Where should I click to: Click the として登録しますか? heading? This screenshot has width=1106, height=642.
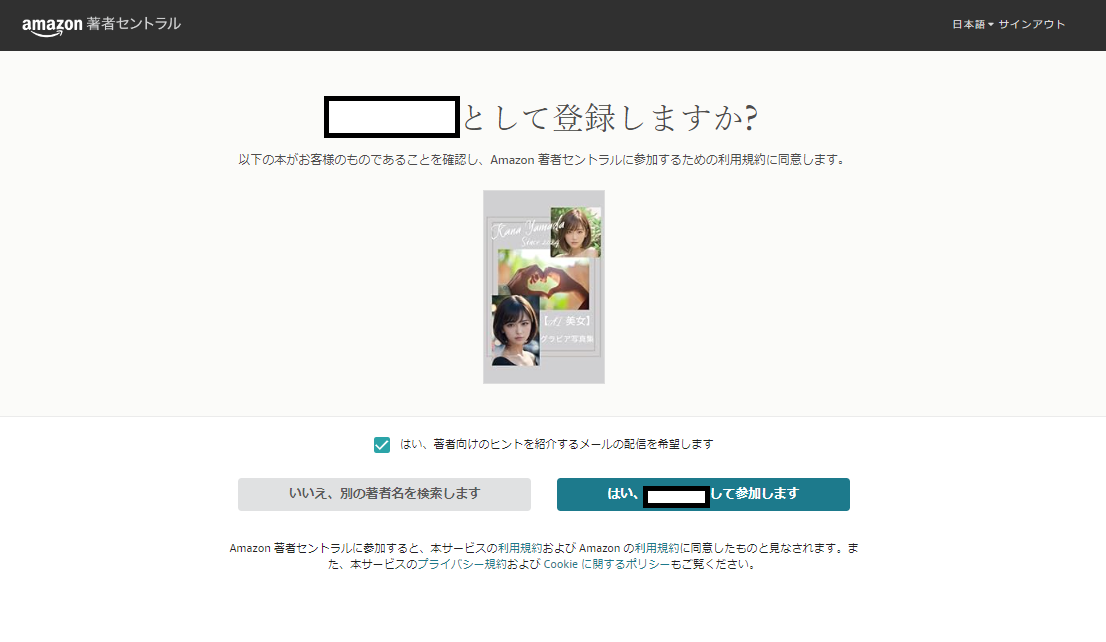pos(609,118)
